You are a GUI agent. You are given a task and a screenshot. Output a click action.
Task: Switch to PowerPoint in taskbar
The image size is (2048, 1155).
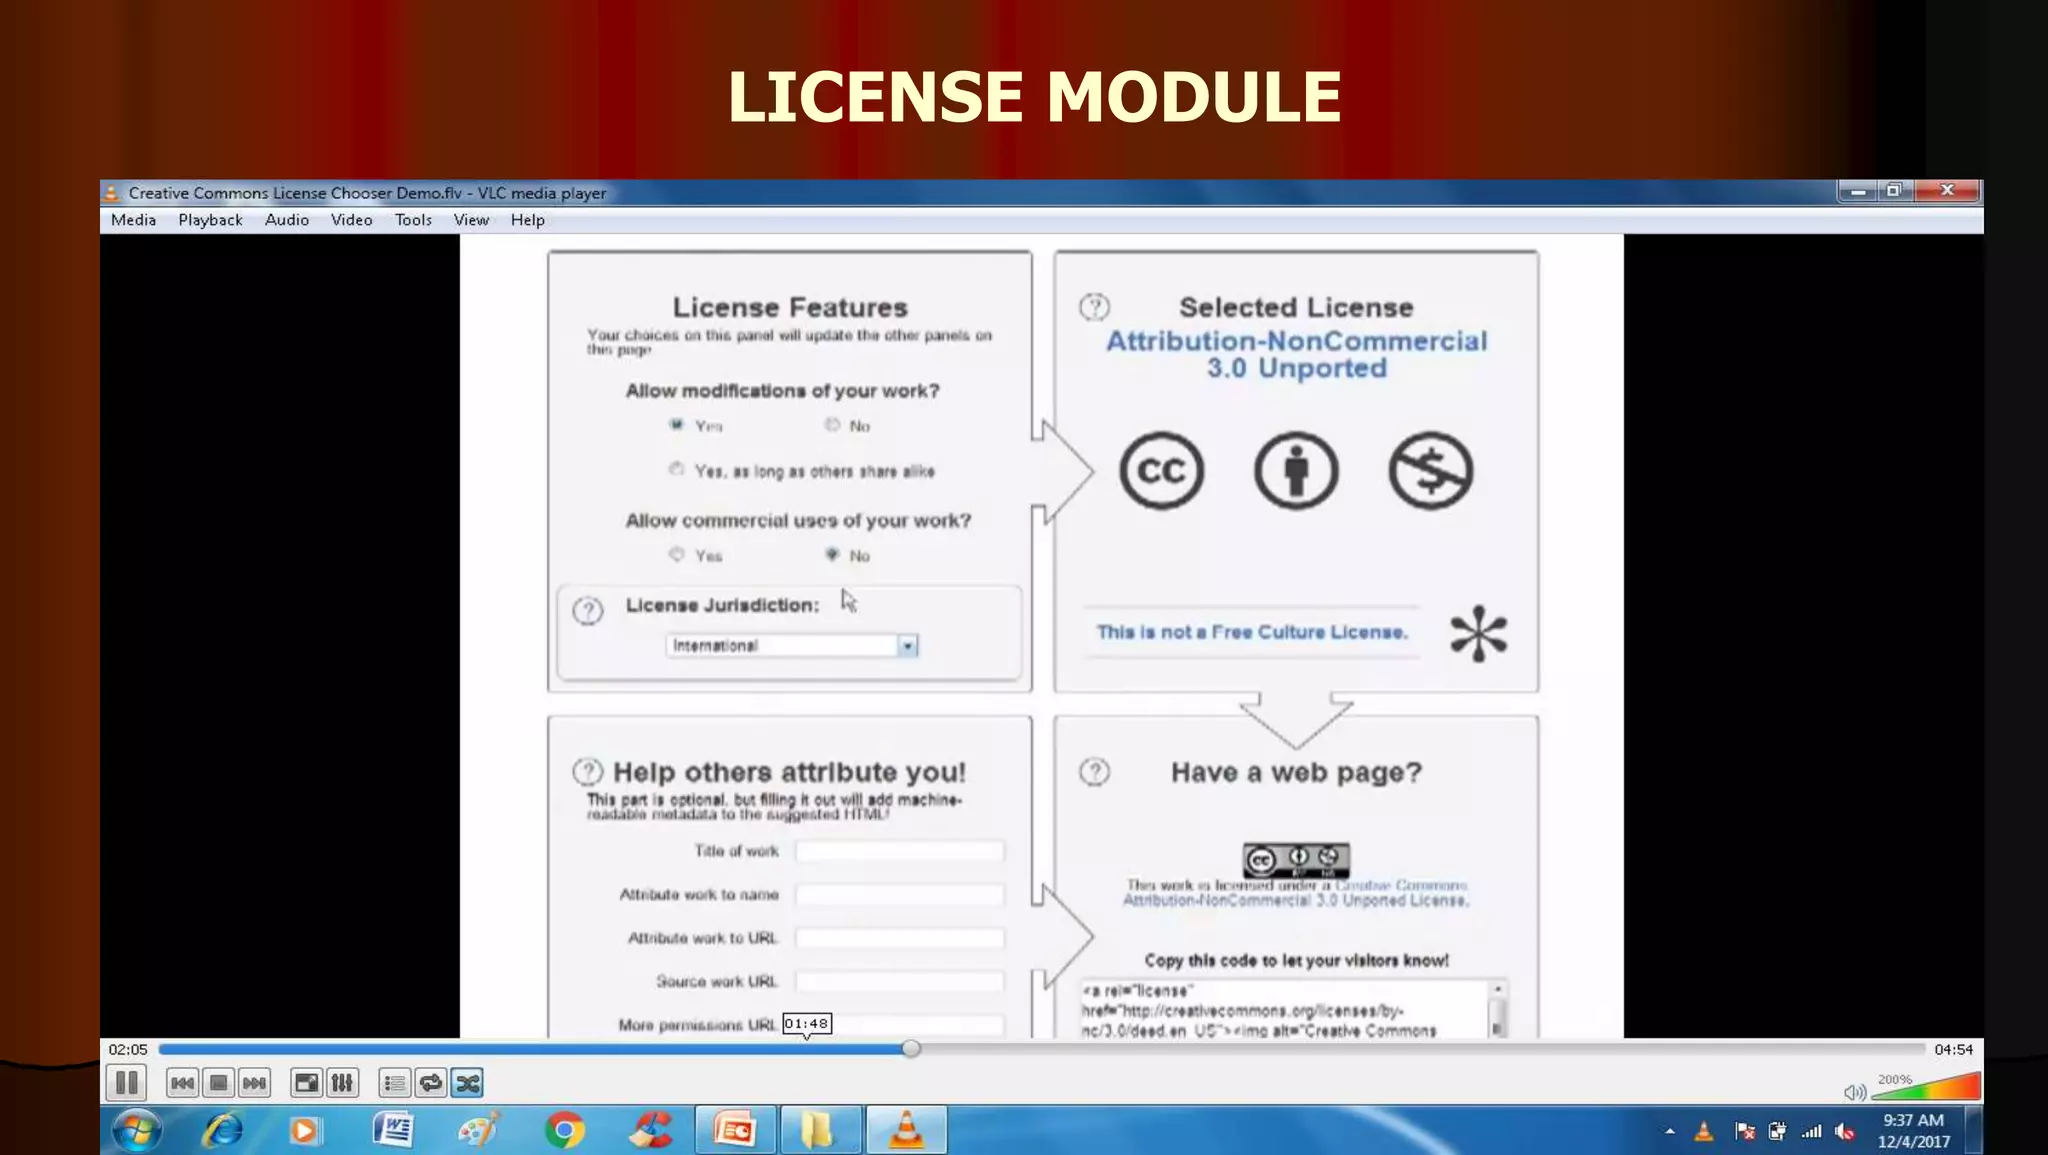(735, 1131)
